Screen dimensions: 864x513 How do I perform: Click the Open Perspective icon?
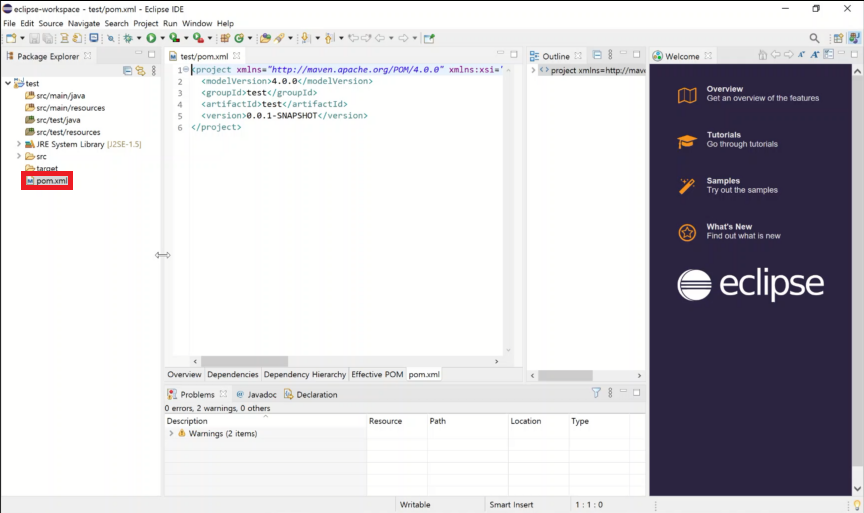click(838, 38)
